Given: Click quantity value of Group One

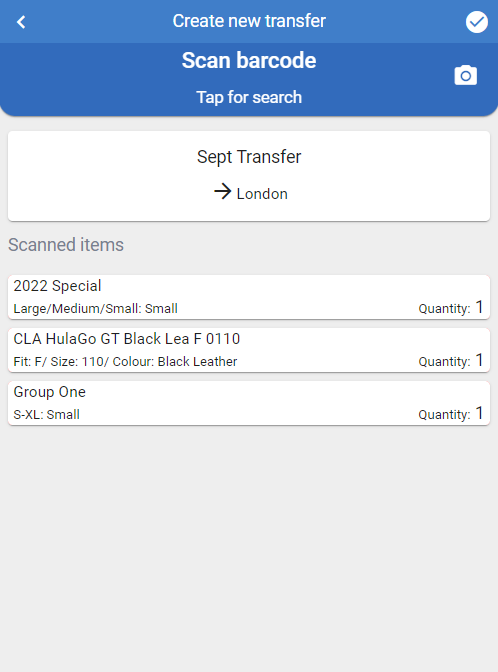Looking at the screenshot, I should [480, 413].
